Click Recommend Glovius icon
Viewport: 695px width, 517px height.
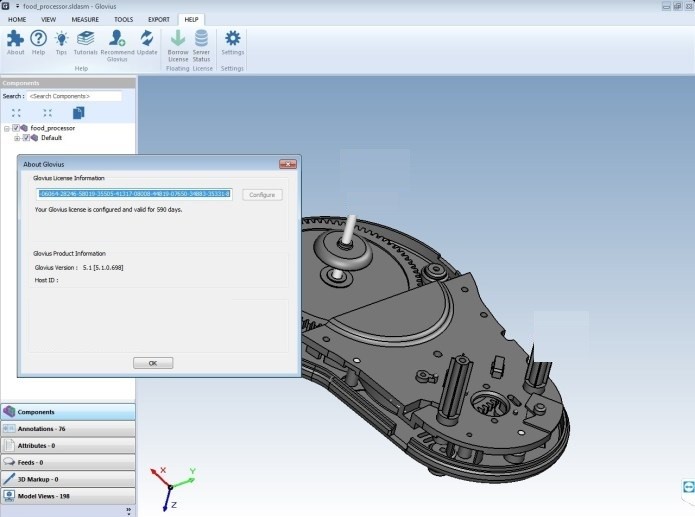[x=117, y=39]
